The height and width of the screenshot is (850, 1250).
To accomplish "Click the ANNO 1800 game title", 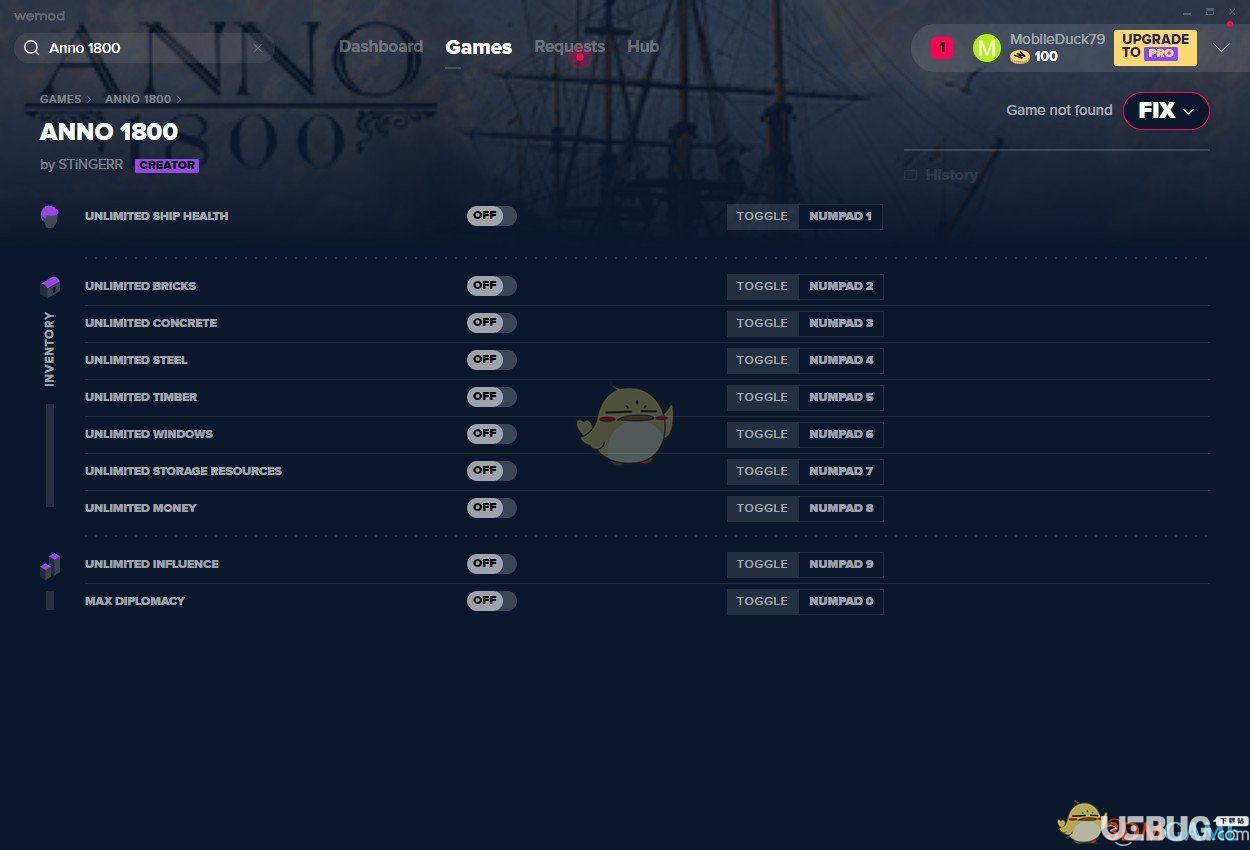I will pos(109,132).
